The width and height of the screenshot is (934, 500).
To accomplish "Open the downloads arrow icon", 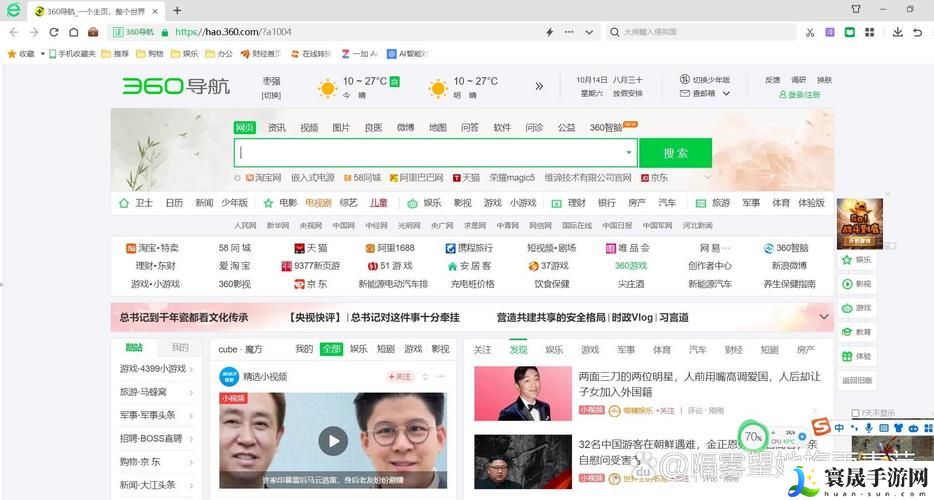I will (898, 32).
